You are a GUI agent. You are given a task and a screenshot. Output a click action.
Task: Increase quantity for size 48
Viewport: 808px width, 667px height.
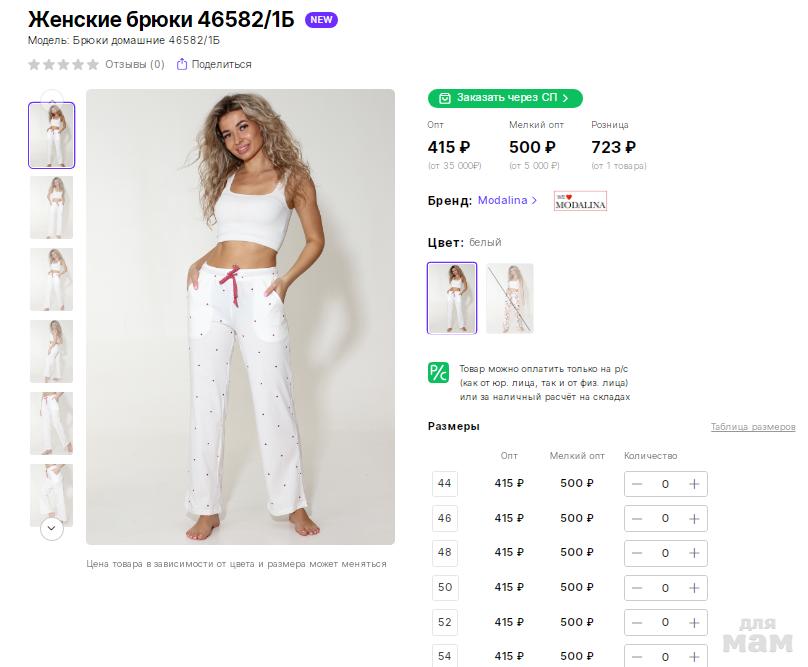[694, 553]
